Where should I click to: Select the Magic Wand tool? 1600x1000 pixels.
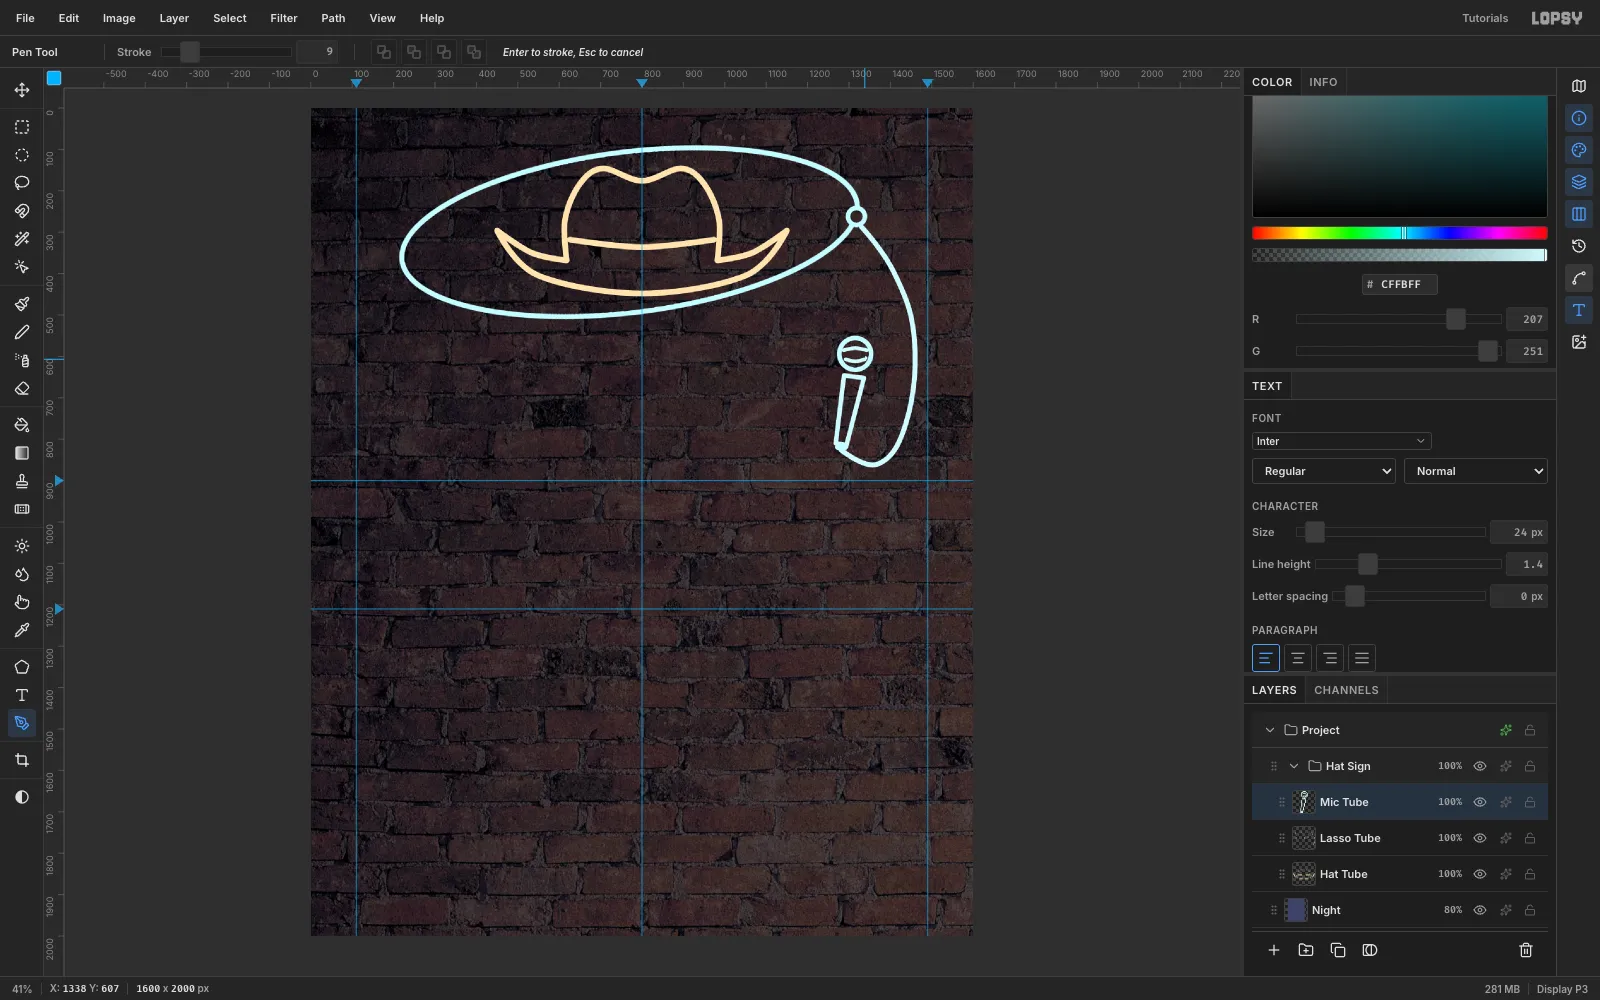click(x=22, y=239)
